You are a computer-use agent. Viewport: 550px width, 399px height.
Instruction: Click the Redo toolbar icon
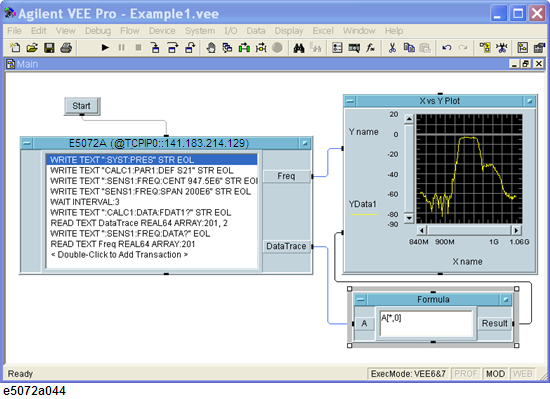tap(463, 48)
